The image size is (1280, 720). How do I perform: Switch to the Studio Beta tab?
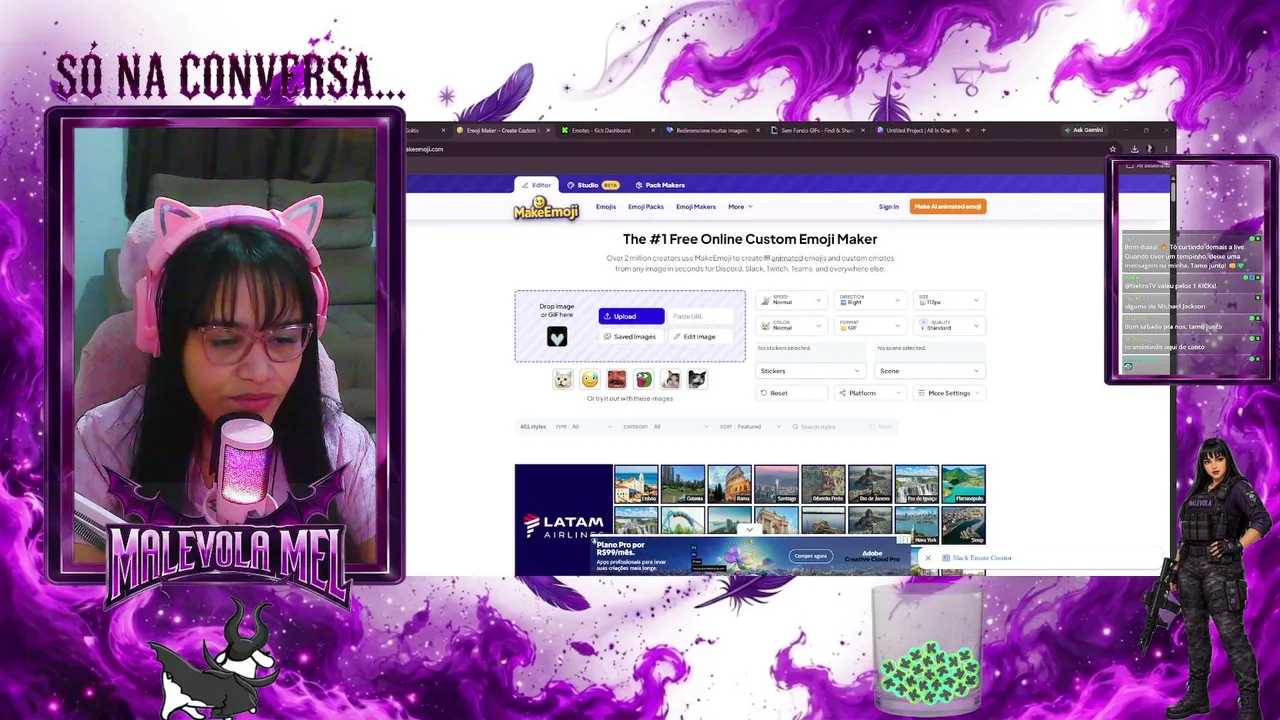click(593, 185)
